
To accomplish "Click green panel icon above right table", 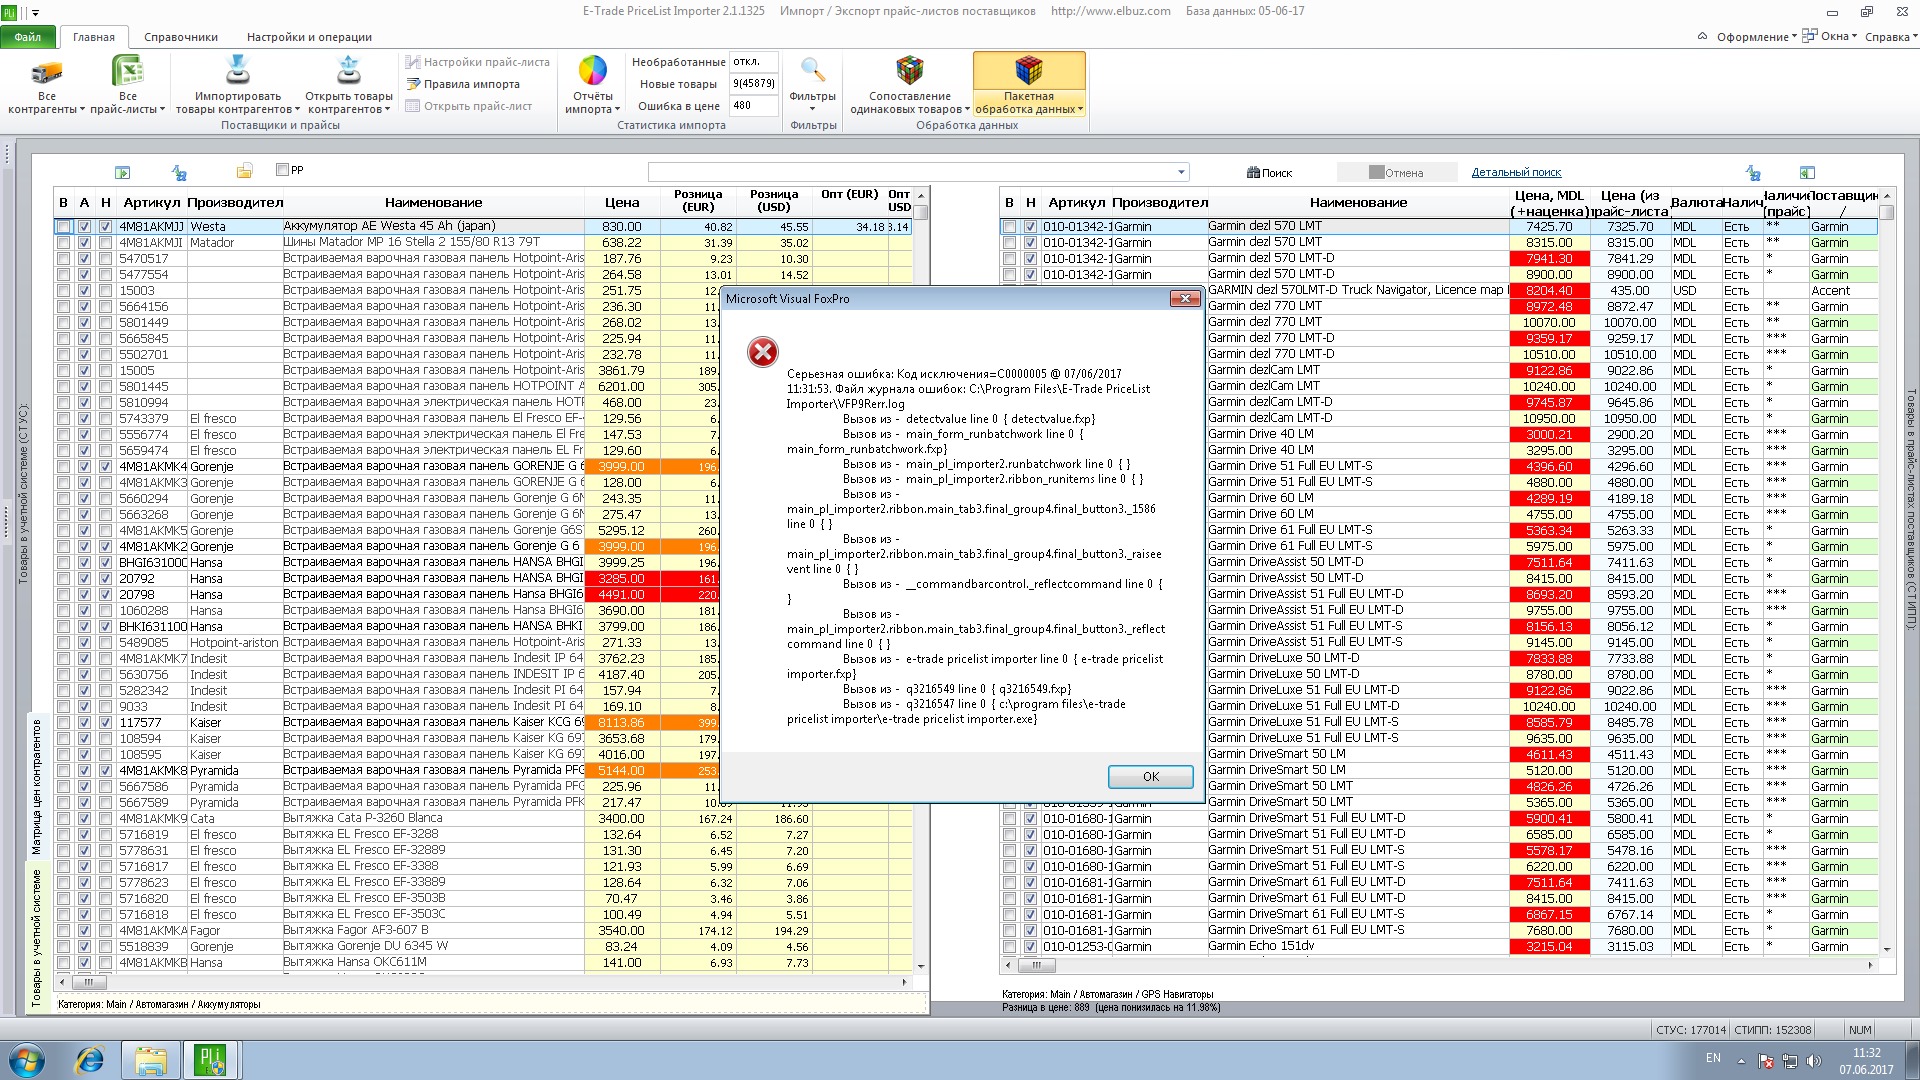I will (1807, 172).
